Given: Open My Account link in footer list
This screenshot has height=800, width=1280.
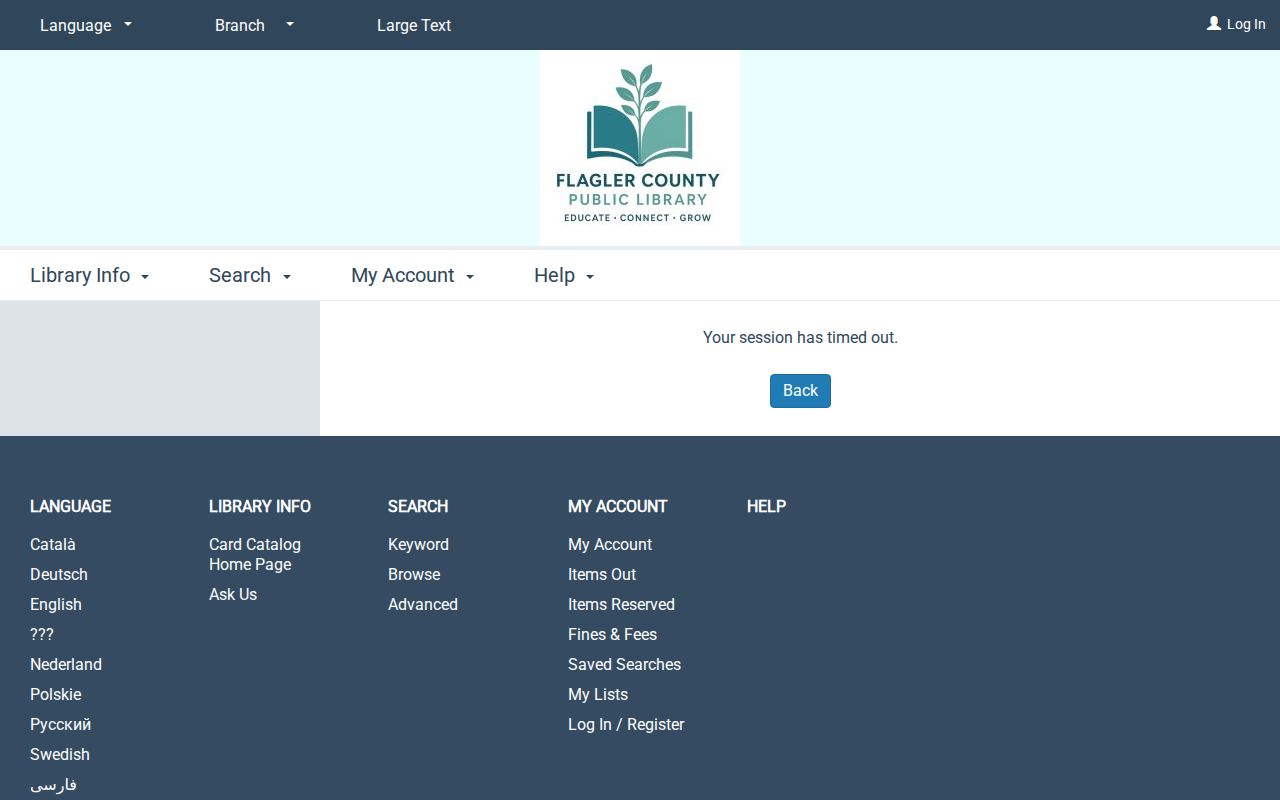Looking at the screenshot, I should [x=610, y=544].
